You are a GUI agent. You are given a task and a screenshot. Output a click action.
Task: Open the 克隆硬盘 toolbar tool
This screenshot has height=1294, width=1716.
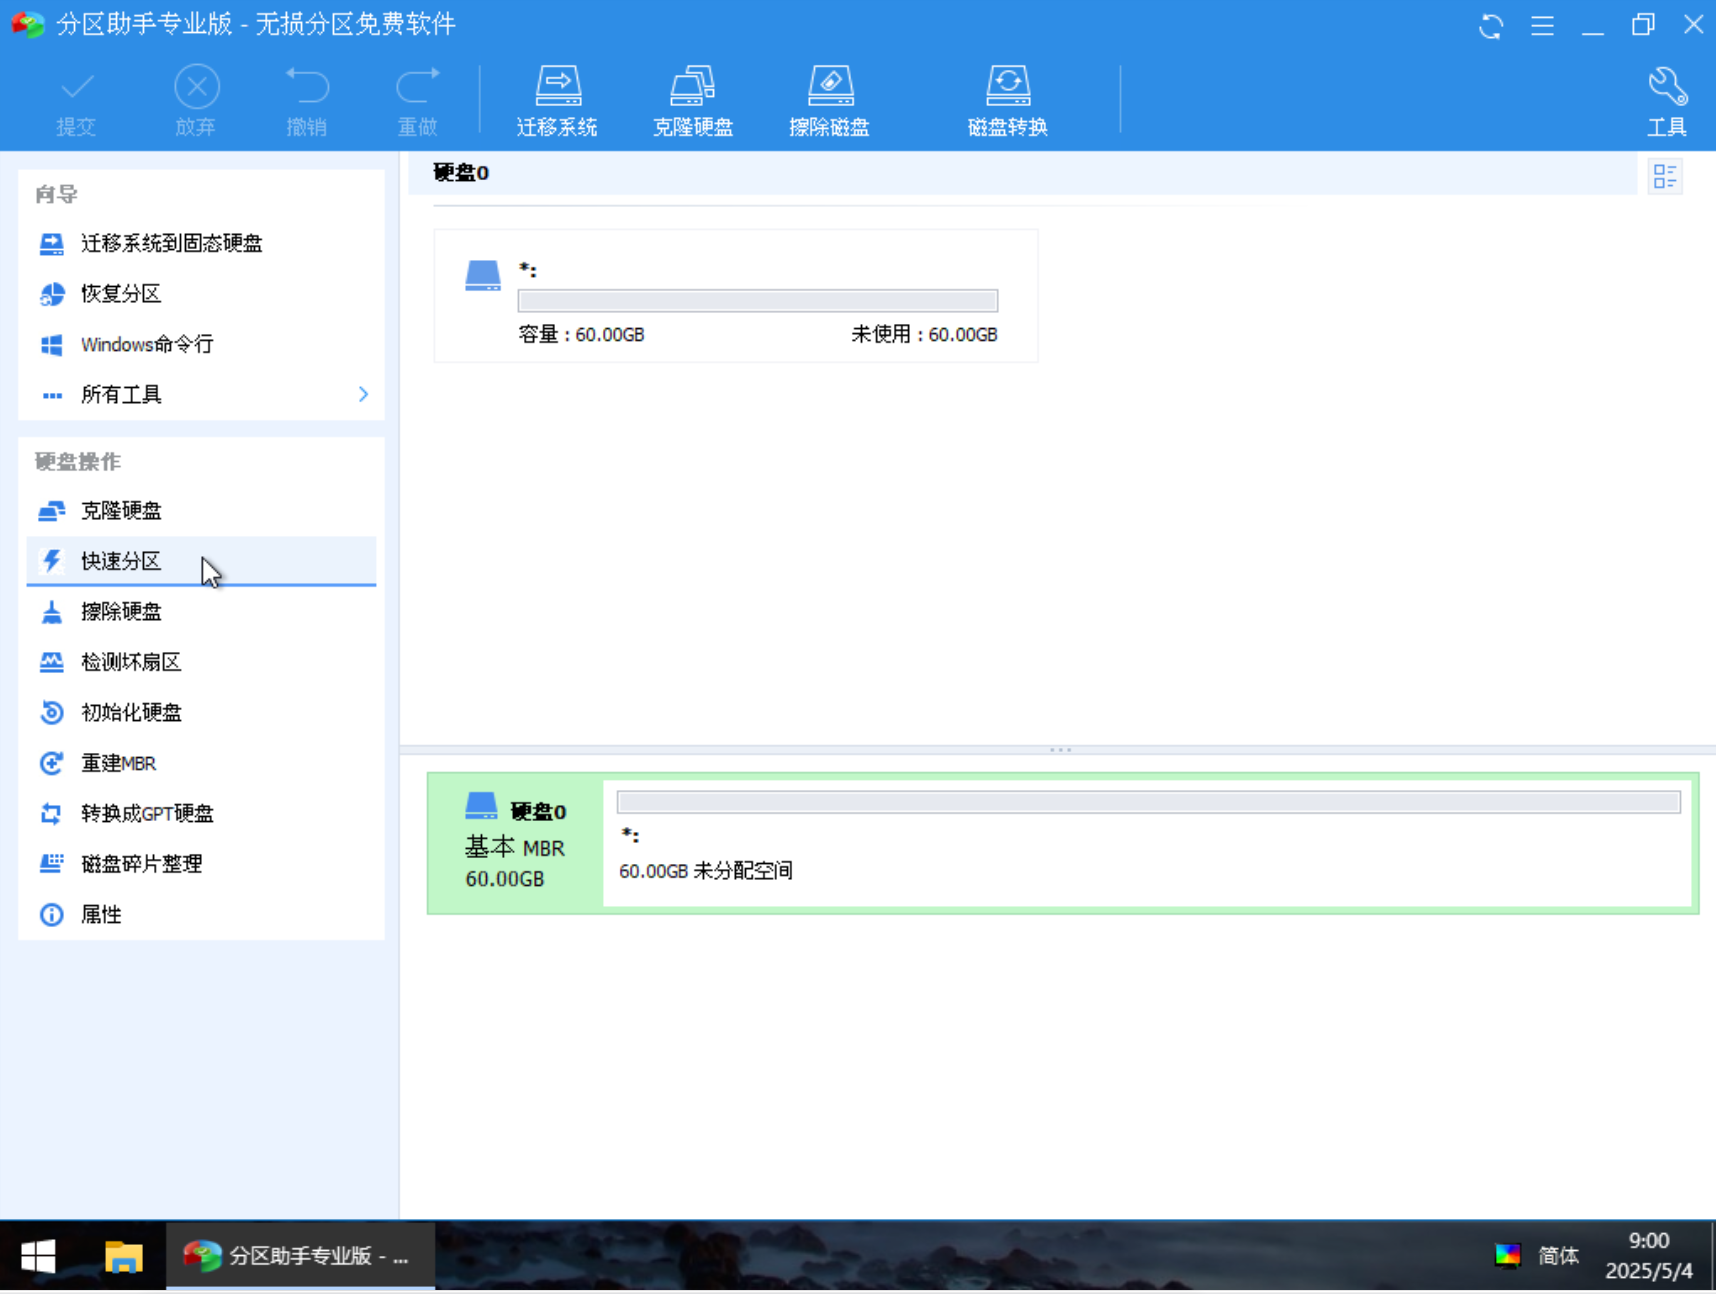pyautogui.click(x=693, y=101)
